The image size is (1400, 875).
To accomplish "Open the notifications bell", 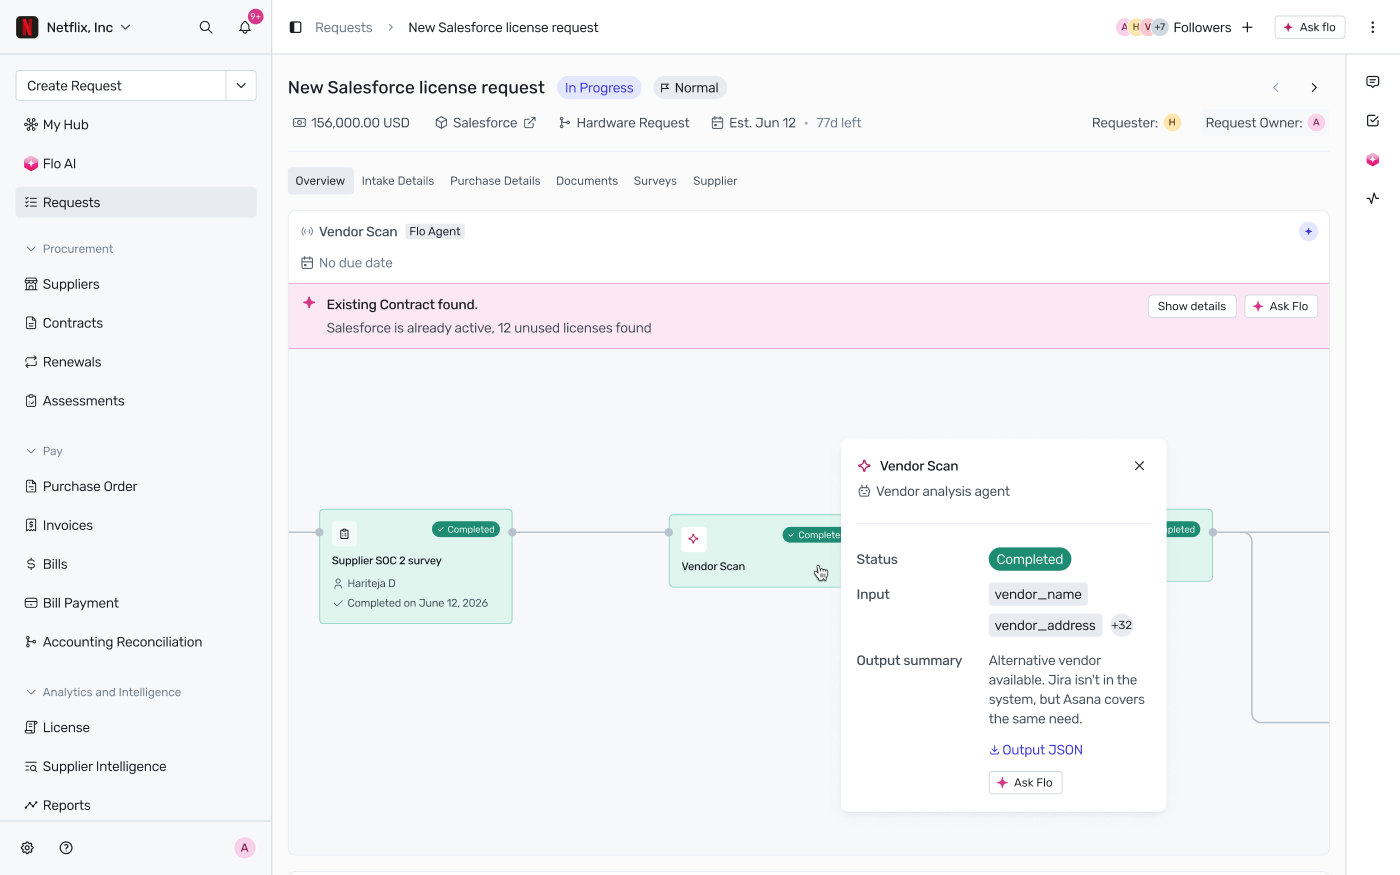I will click(245, 27).
